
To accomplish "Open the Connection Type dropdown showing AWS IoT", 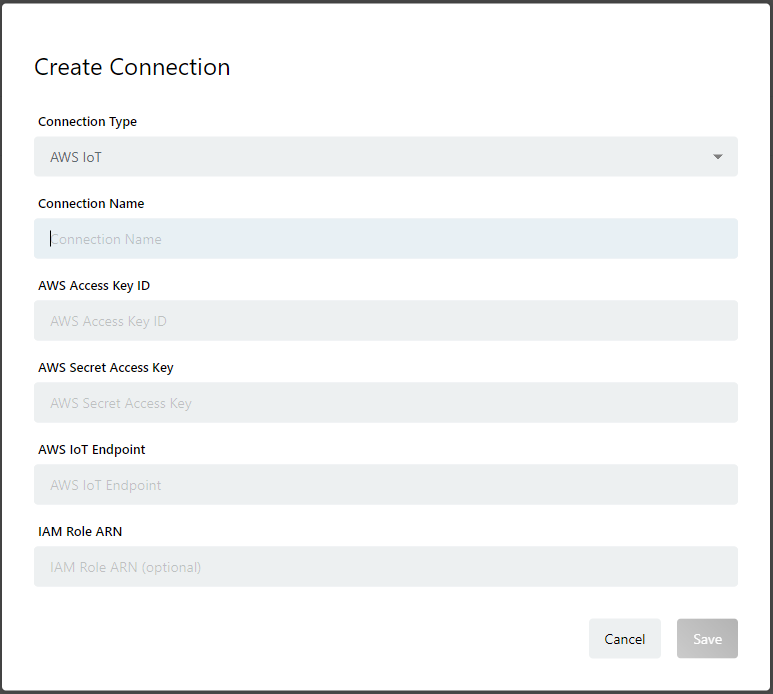I will tap(386, 157).
